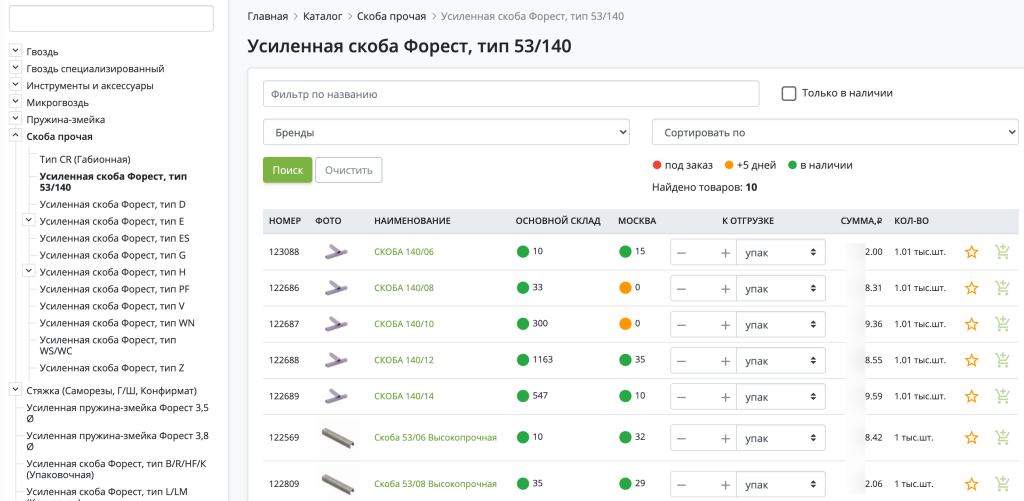Screen dimensions: 1024x501
Task: Favorite the СКОБА 140/10 item
Action: coord(971,324)
